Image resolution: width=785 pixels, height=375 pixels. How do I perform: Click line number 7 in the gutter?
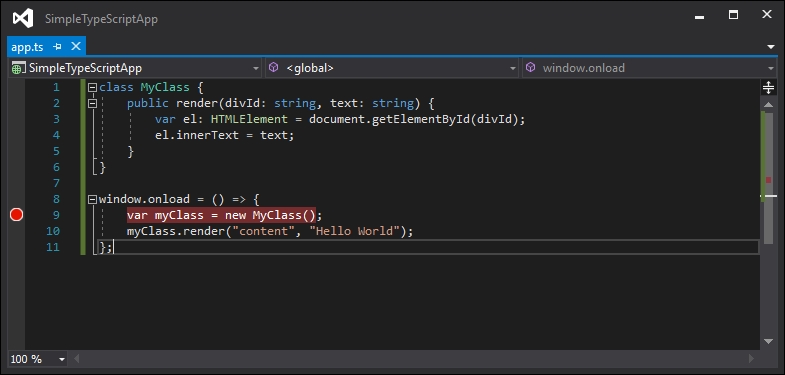point(56,183)
